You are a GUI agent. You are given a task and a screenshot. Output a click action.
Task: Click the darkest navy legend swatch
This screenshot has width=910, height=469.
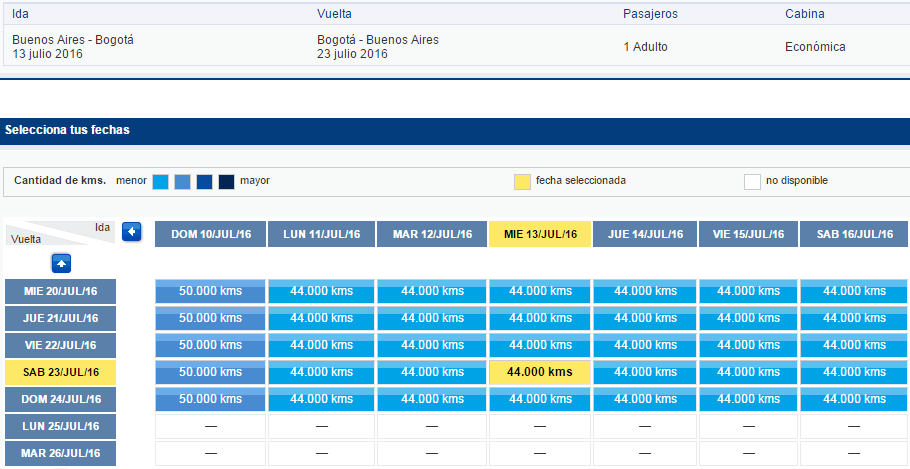(x=226, y=182)
